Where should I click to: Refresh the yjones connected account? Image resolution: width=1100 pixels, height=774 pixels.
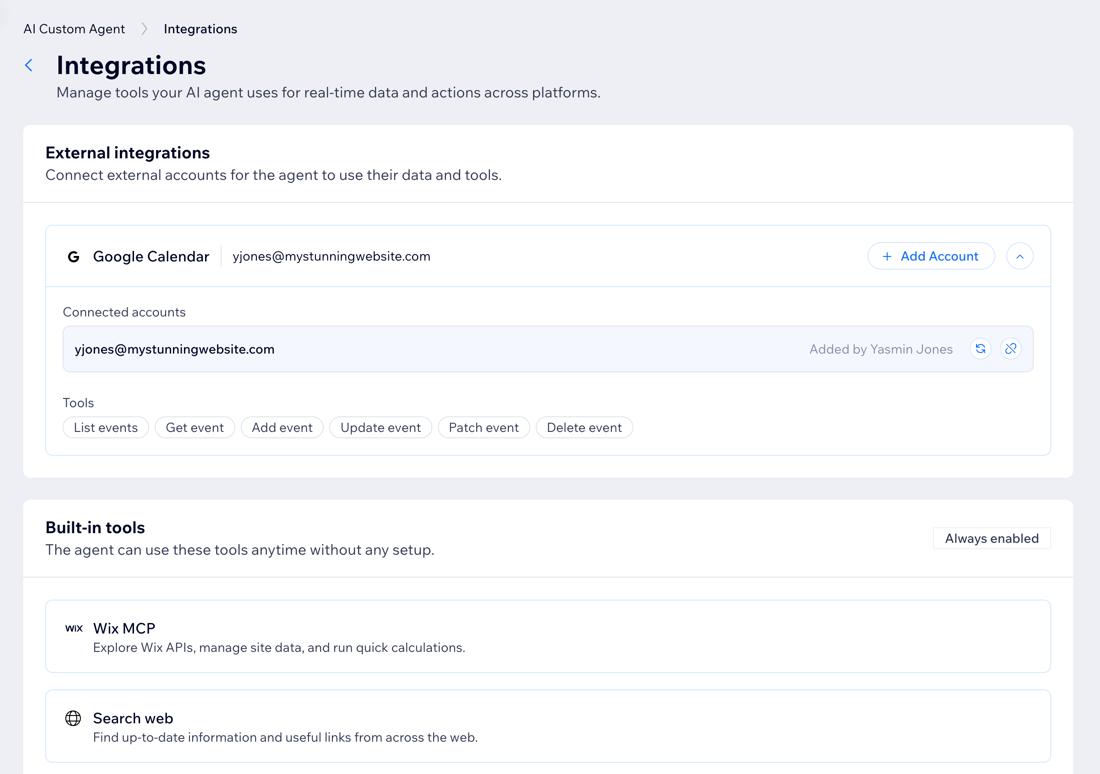980,349
